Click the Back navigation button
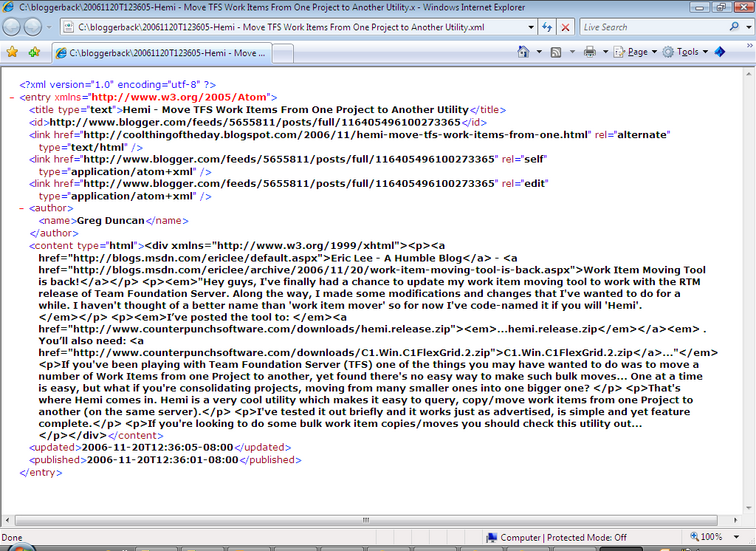 [12, 27]
